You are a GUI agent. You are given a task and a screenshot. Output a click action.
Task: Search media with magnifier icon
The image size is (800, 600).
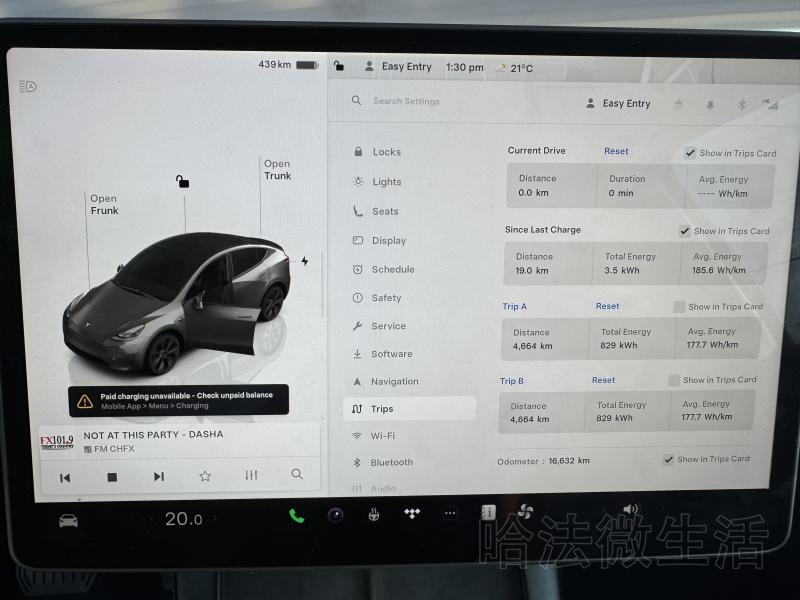tap(297, 474)
